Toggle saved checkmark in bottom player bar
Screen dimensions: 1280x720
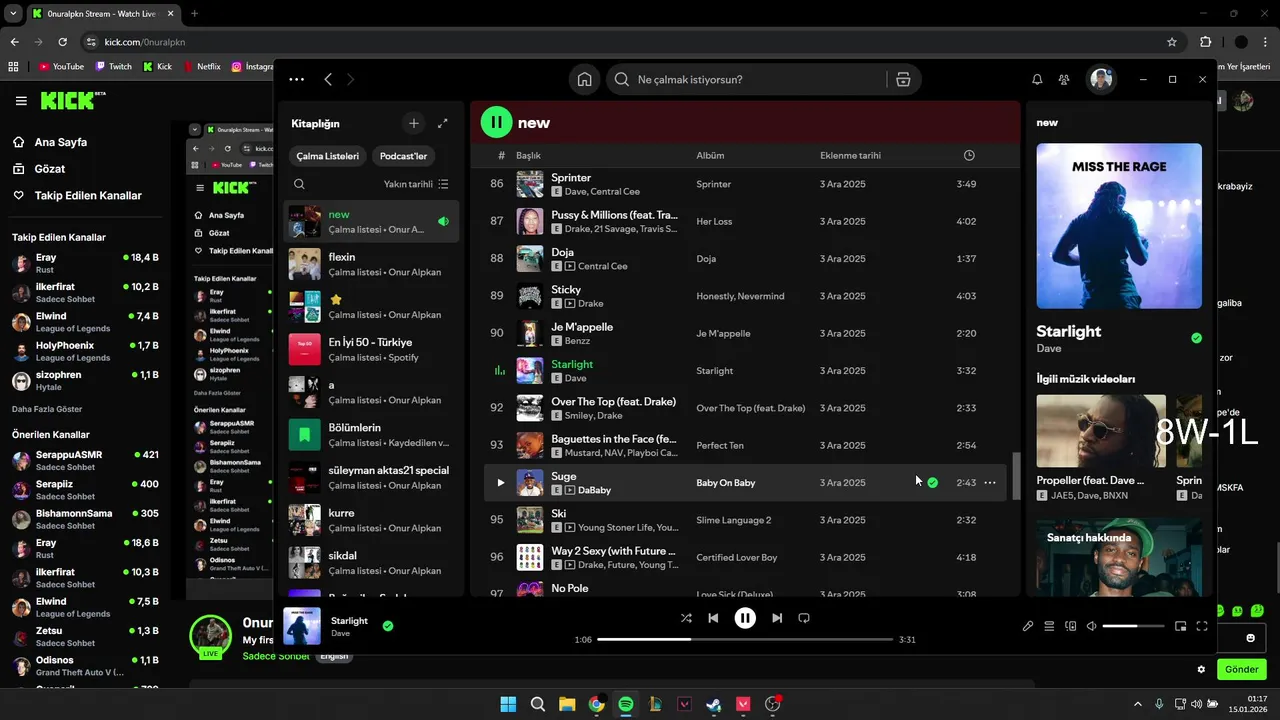point(387,626)
